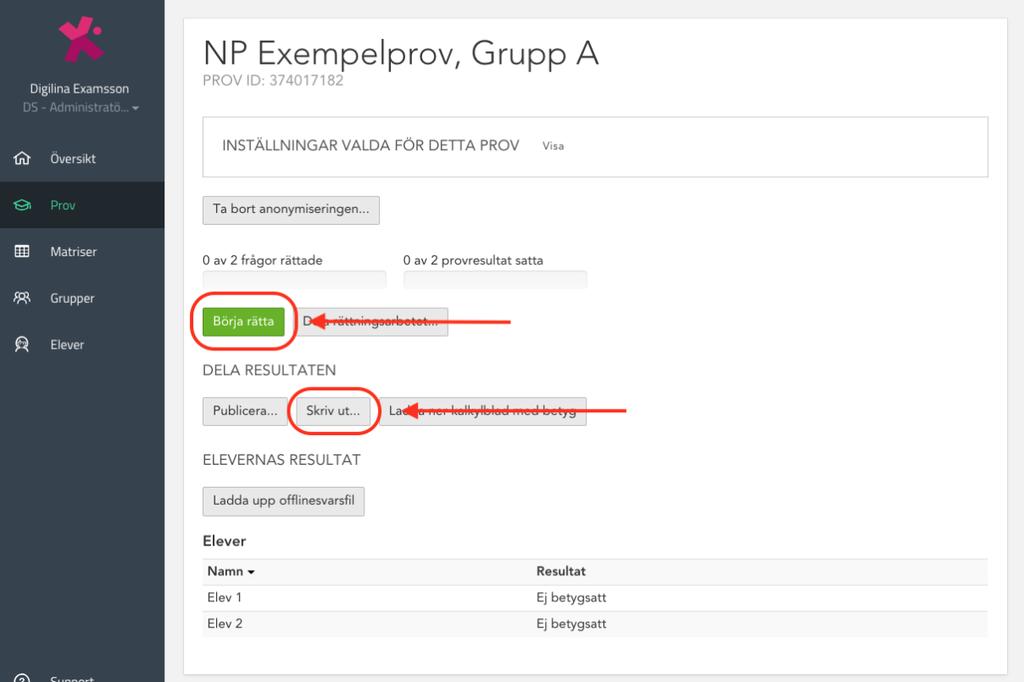Screen dimensions: 1024x682
Task: Click Ladda upp offlinesvarsfil button
Action: pos(283,501)
